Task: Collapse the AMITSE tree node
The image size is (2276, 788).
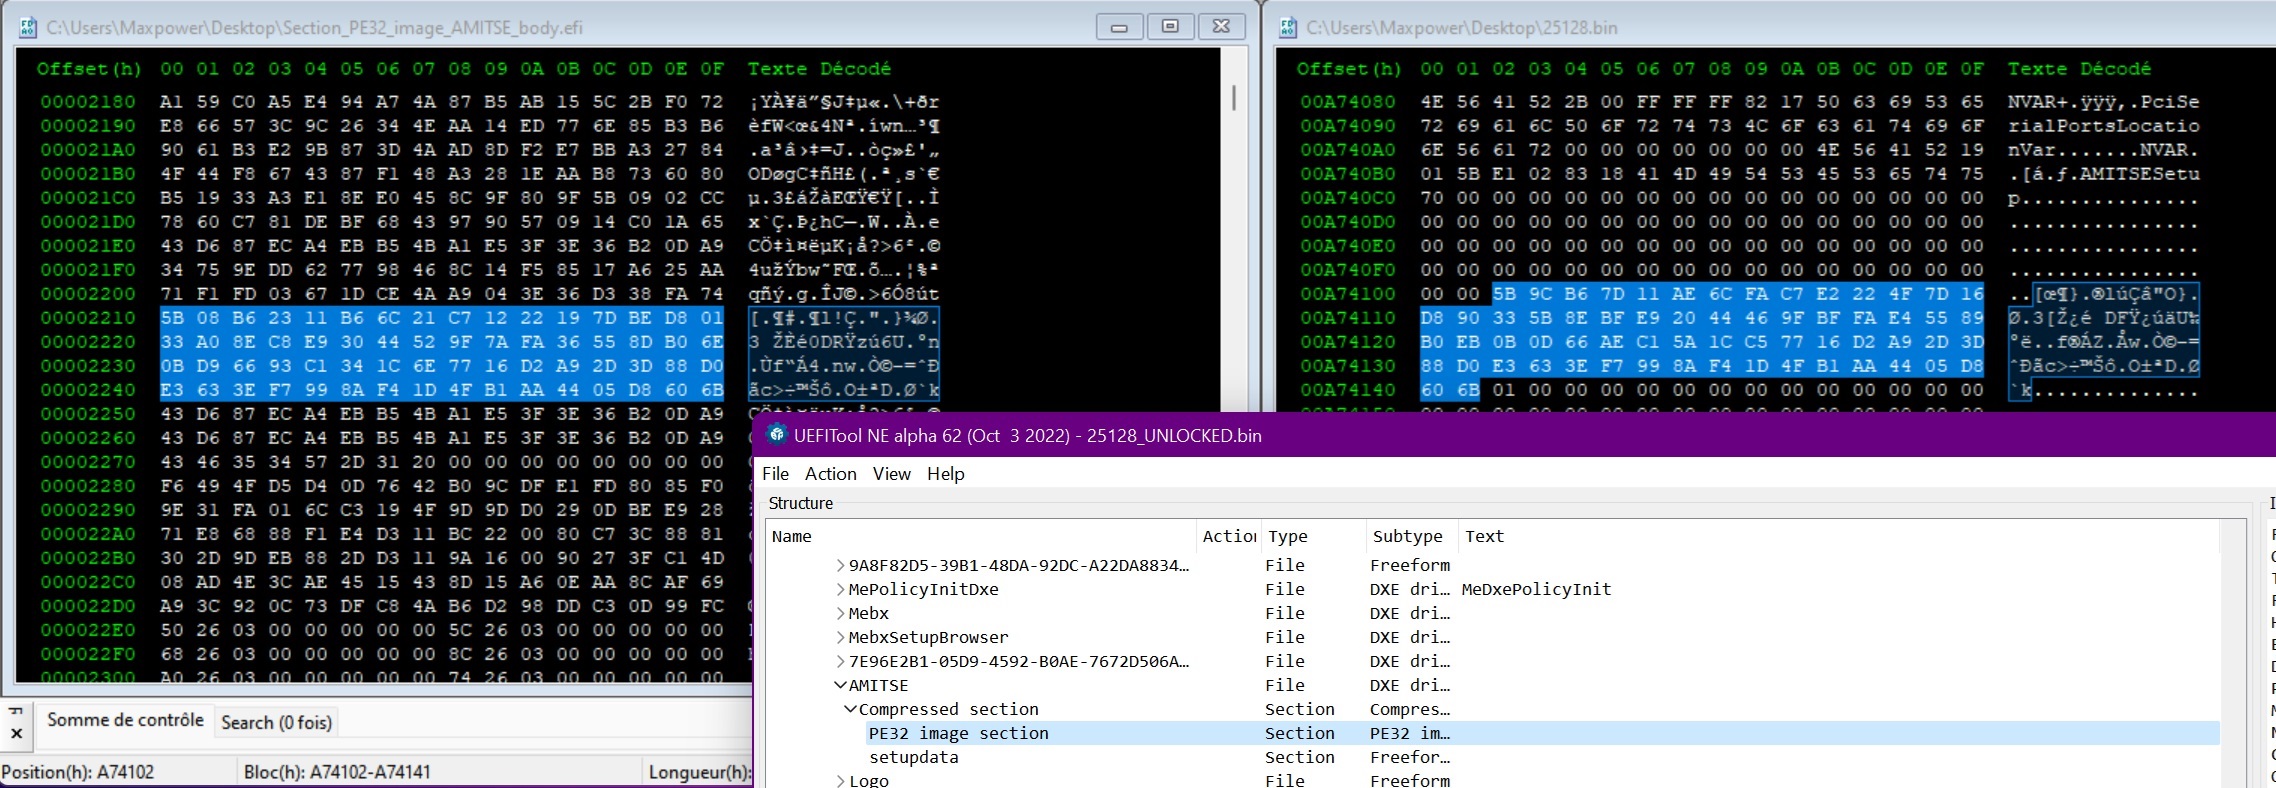Action: (840, 685)
